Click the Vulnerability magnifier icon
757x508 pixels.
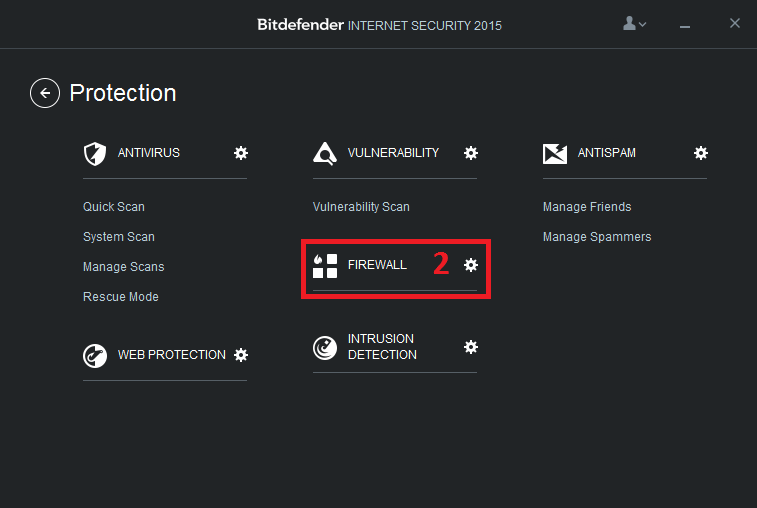pos(325,154)
